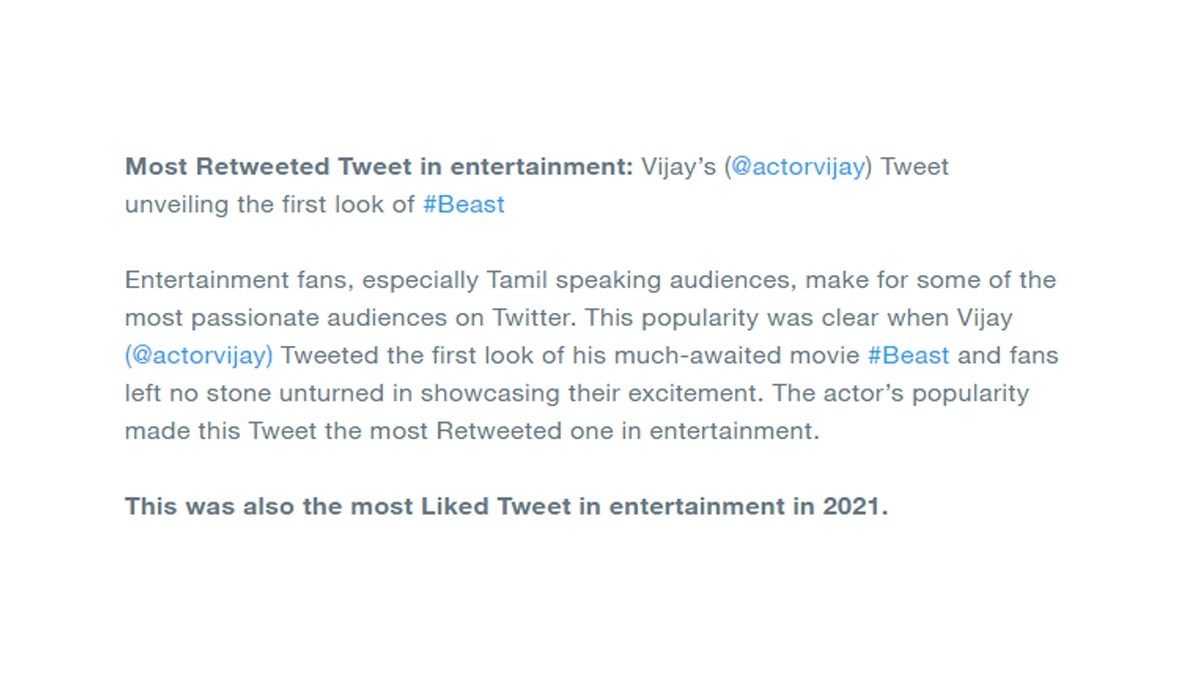Click the #Beast hashtag after 'first look of'

point(464,205)
